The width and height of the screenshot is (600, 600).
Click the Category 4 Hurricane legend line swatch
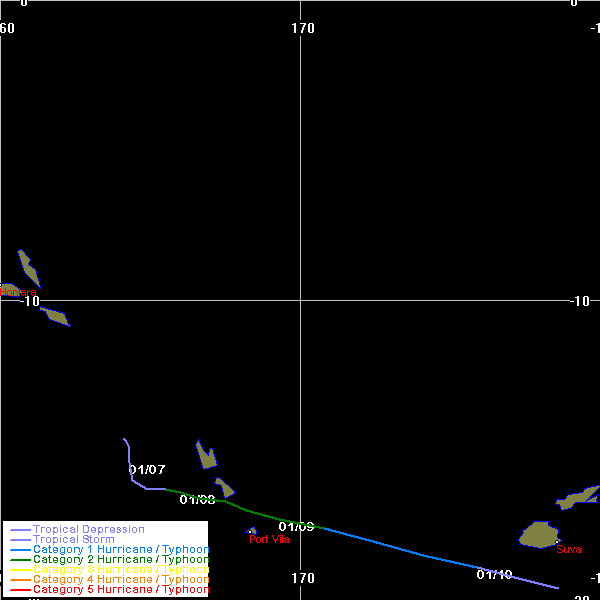[x=19, y=580]
